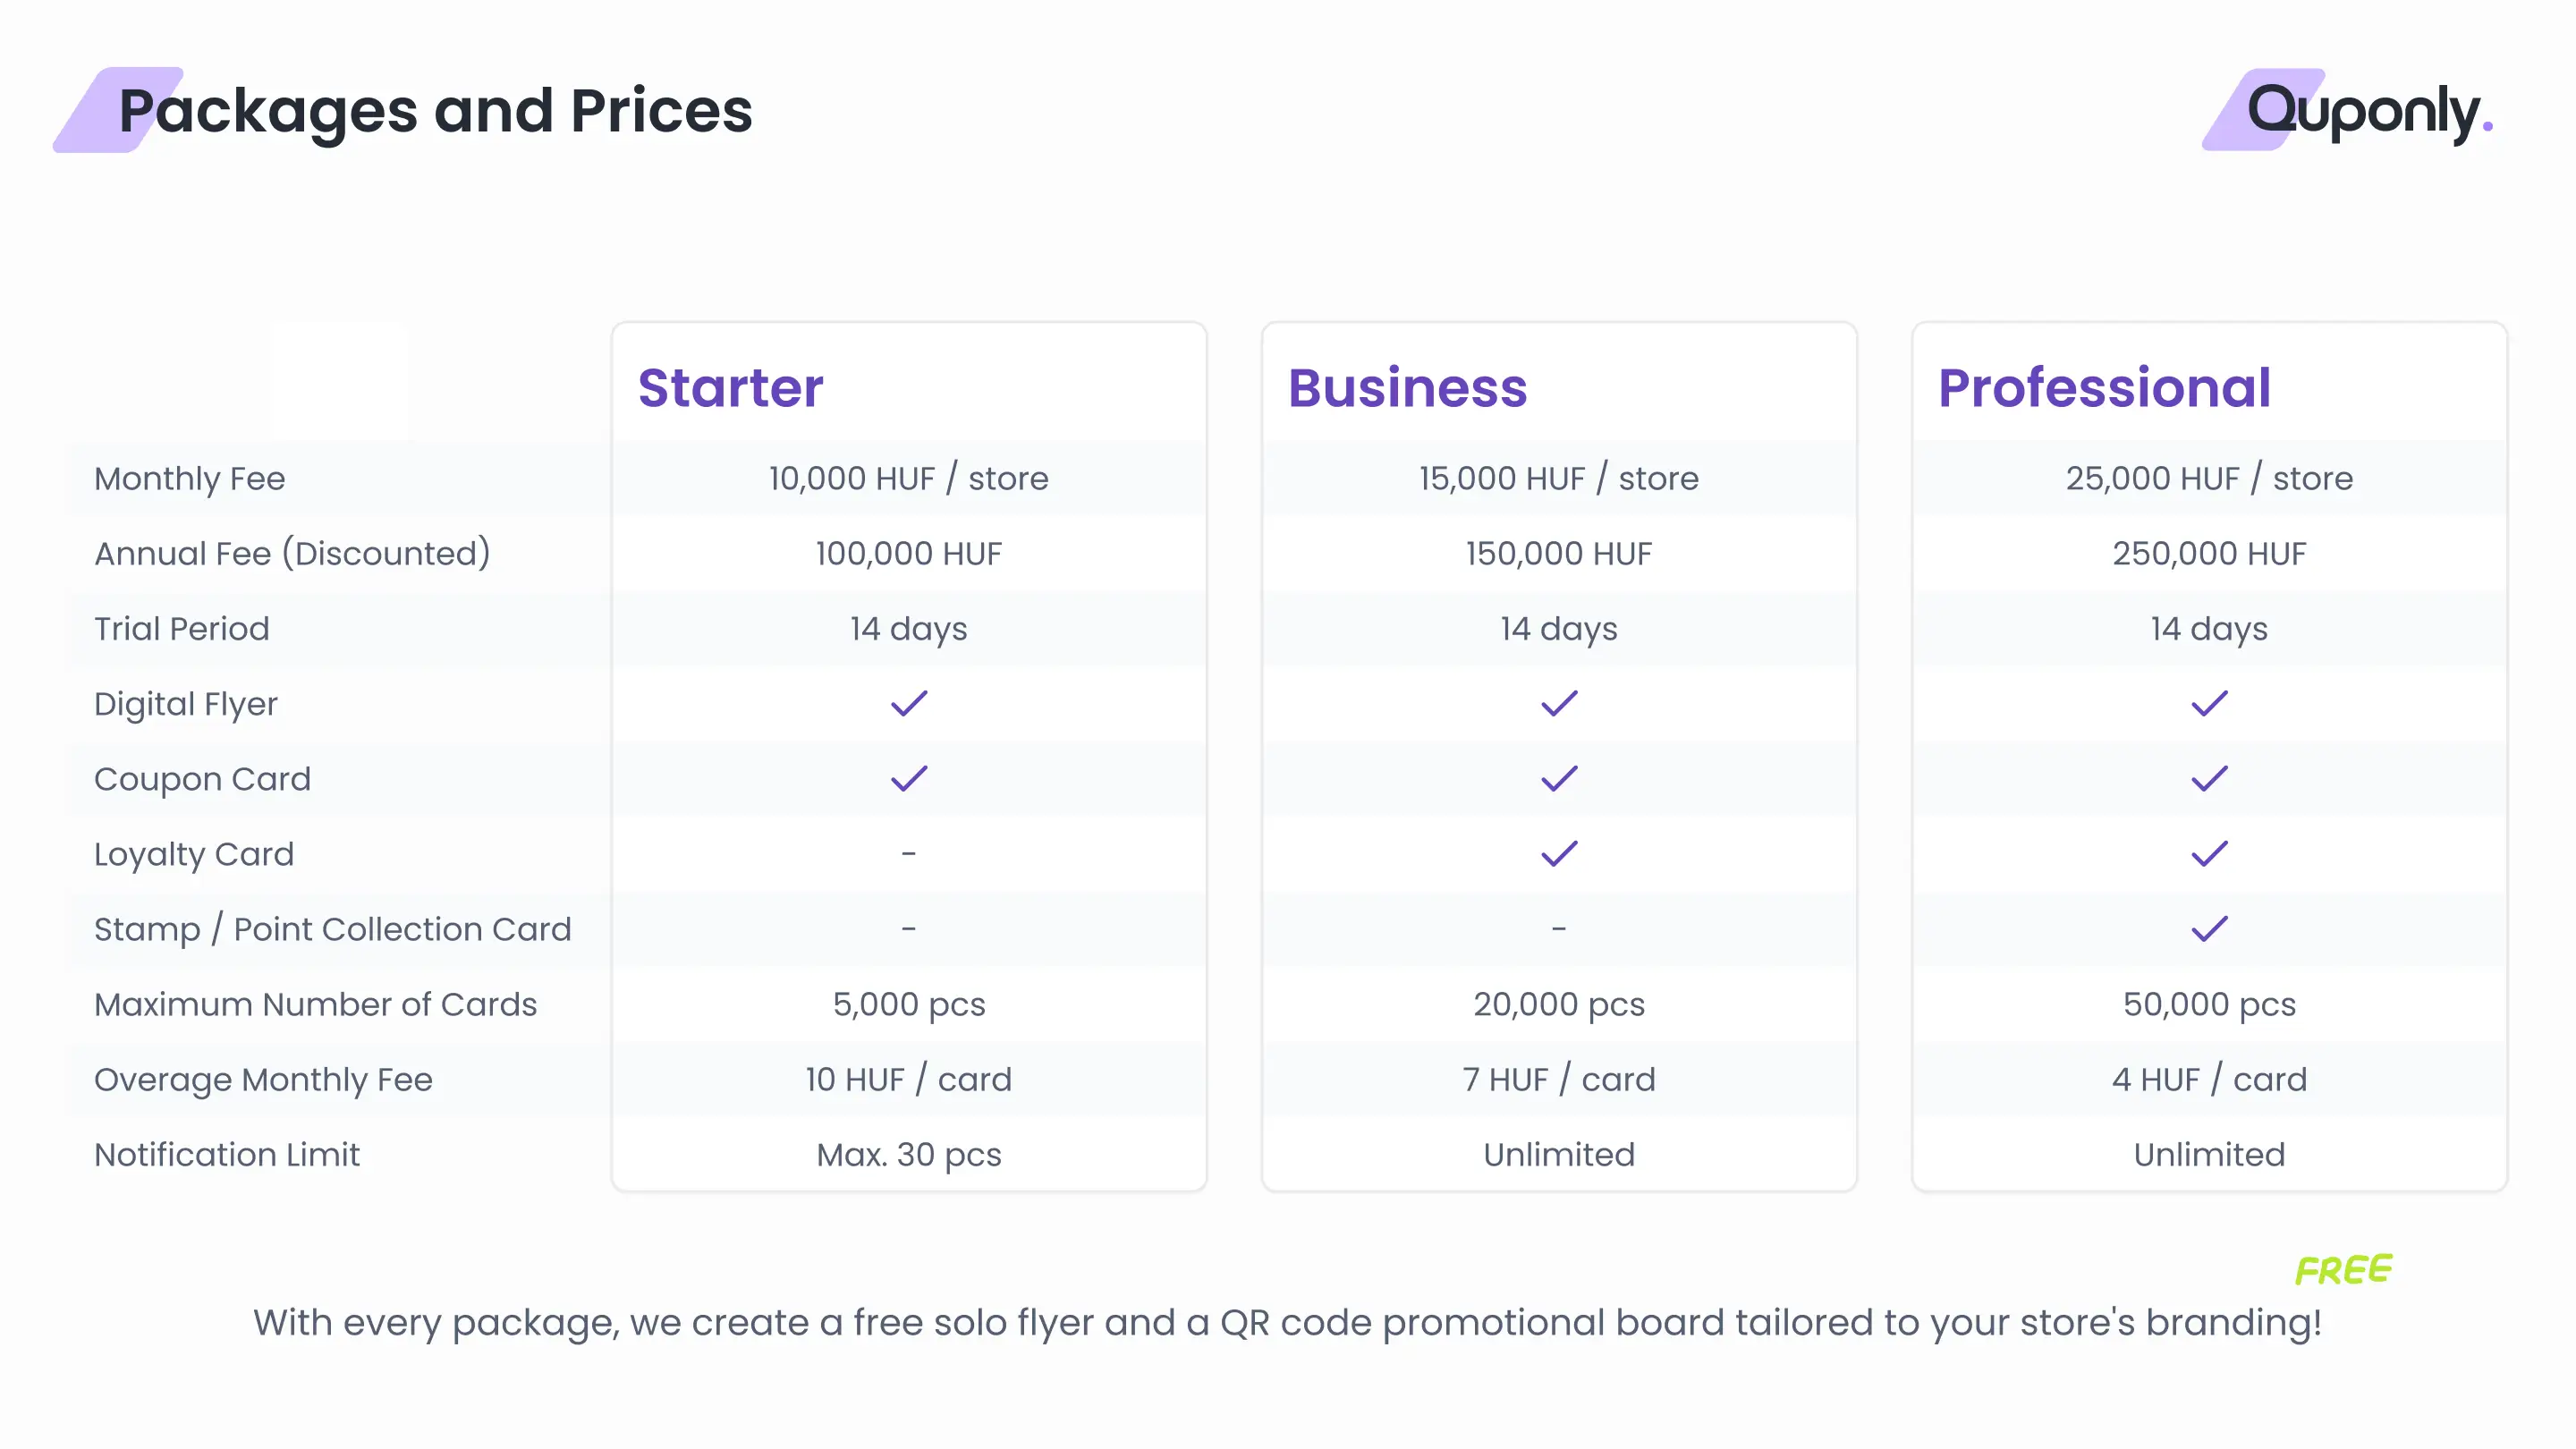Click Business's Coupon Card checkmark
The width and height of the screenshot is (2576, 1449).
pos(1559,778)
